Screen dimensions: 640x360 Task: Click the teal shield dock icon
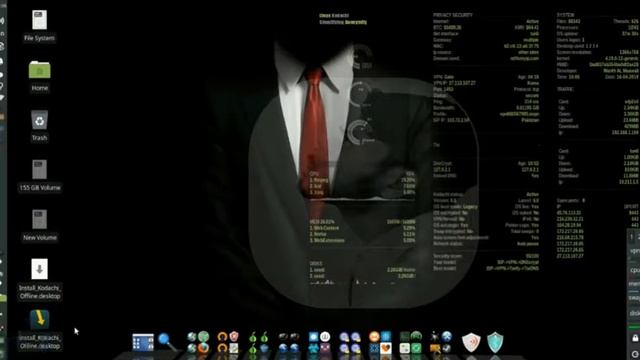495,342
